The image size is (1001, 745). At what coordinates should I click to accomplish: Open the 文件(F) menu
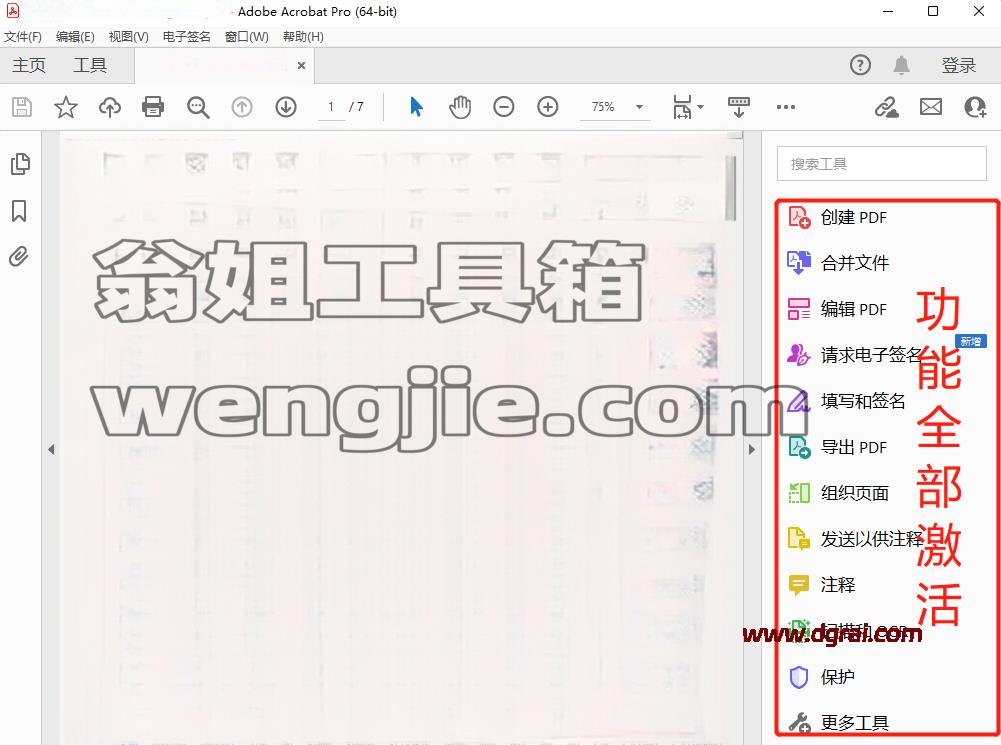23,36
